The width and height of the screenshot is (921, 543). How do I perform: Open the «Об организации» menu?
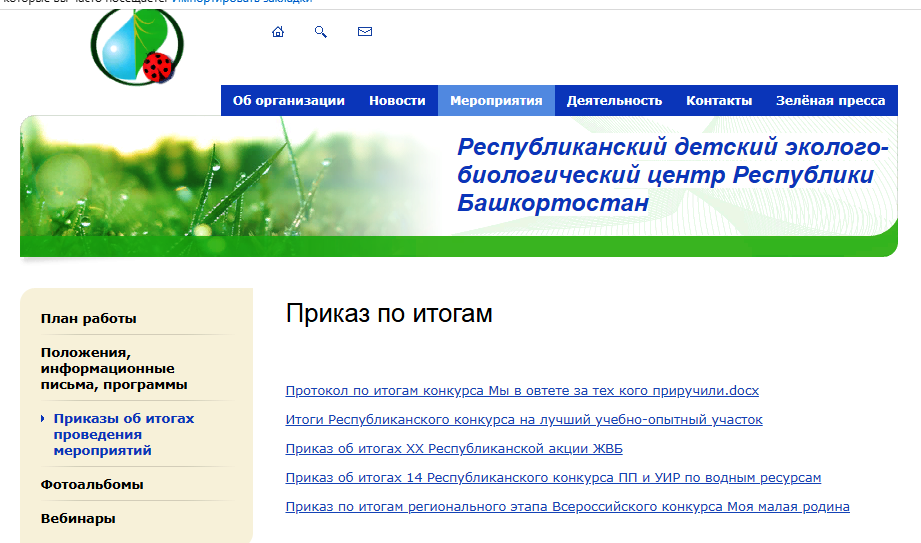click(x=288, y=100)
